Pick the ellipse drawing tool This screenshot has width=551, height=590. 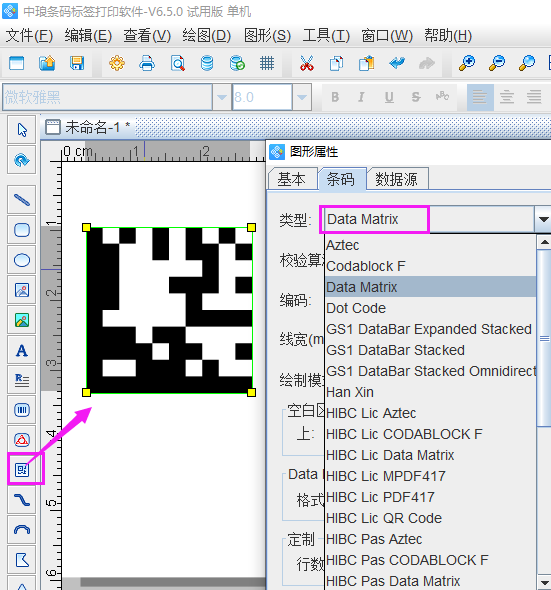(22, 260)
